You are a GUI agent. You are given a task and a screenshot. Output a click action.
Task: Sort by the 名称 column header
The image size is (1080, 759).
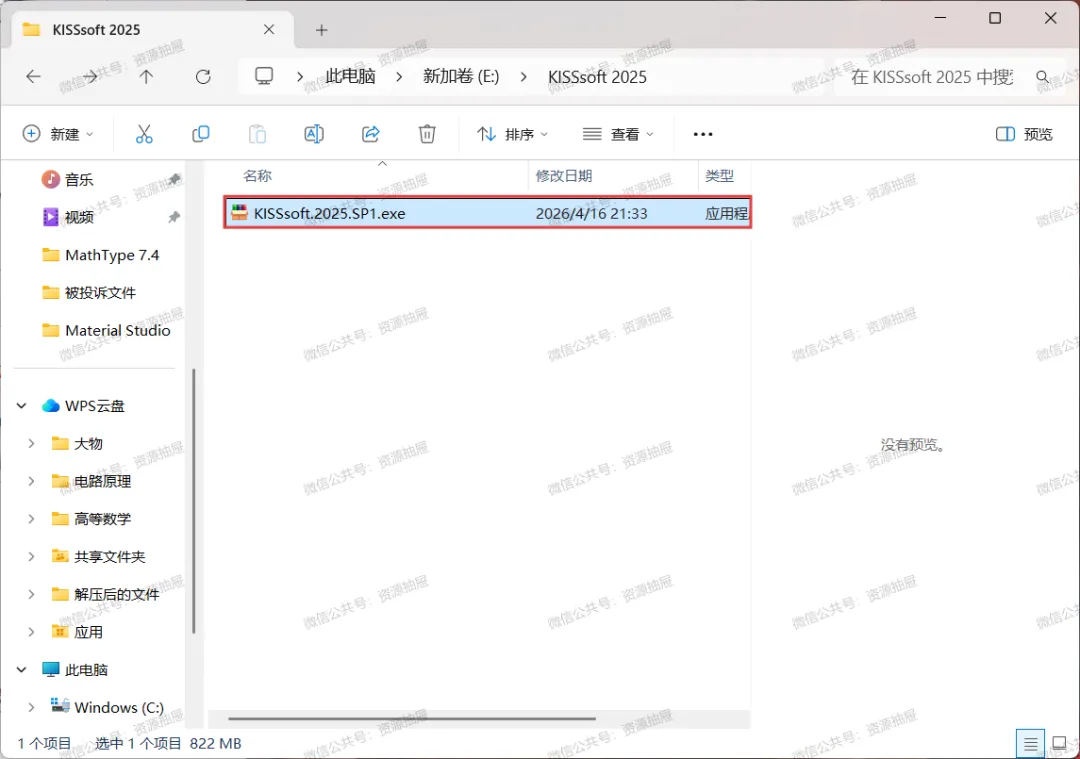point(257,176)
